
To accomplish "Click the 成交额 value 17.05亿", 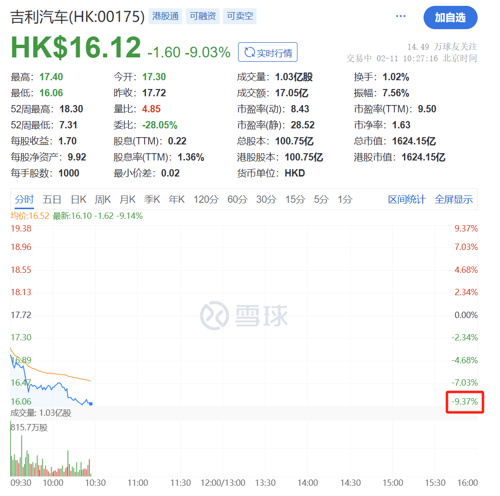I will 292,93.
